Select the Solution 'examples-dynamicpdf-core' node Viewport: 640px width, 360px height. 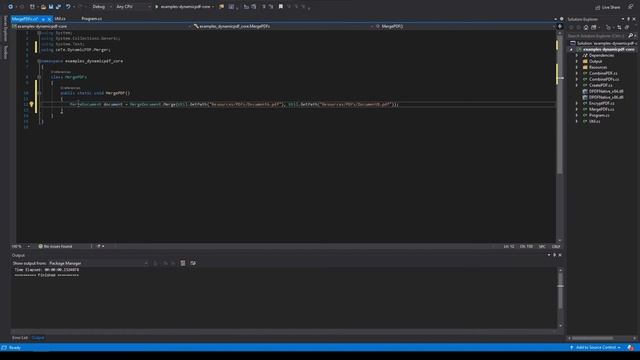pos(604,43)
